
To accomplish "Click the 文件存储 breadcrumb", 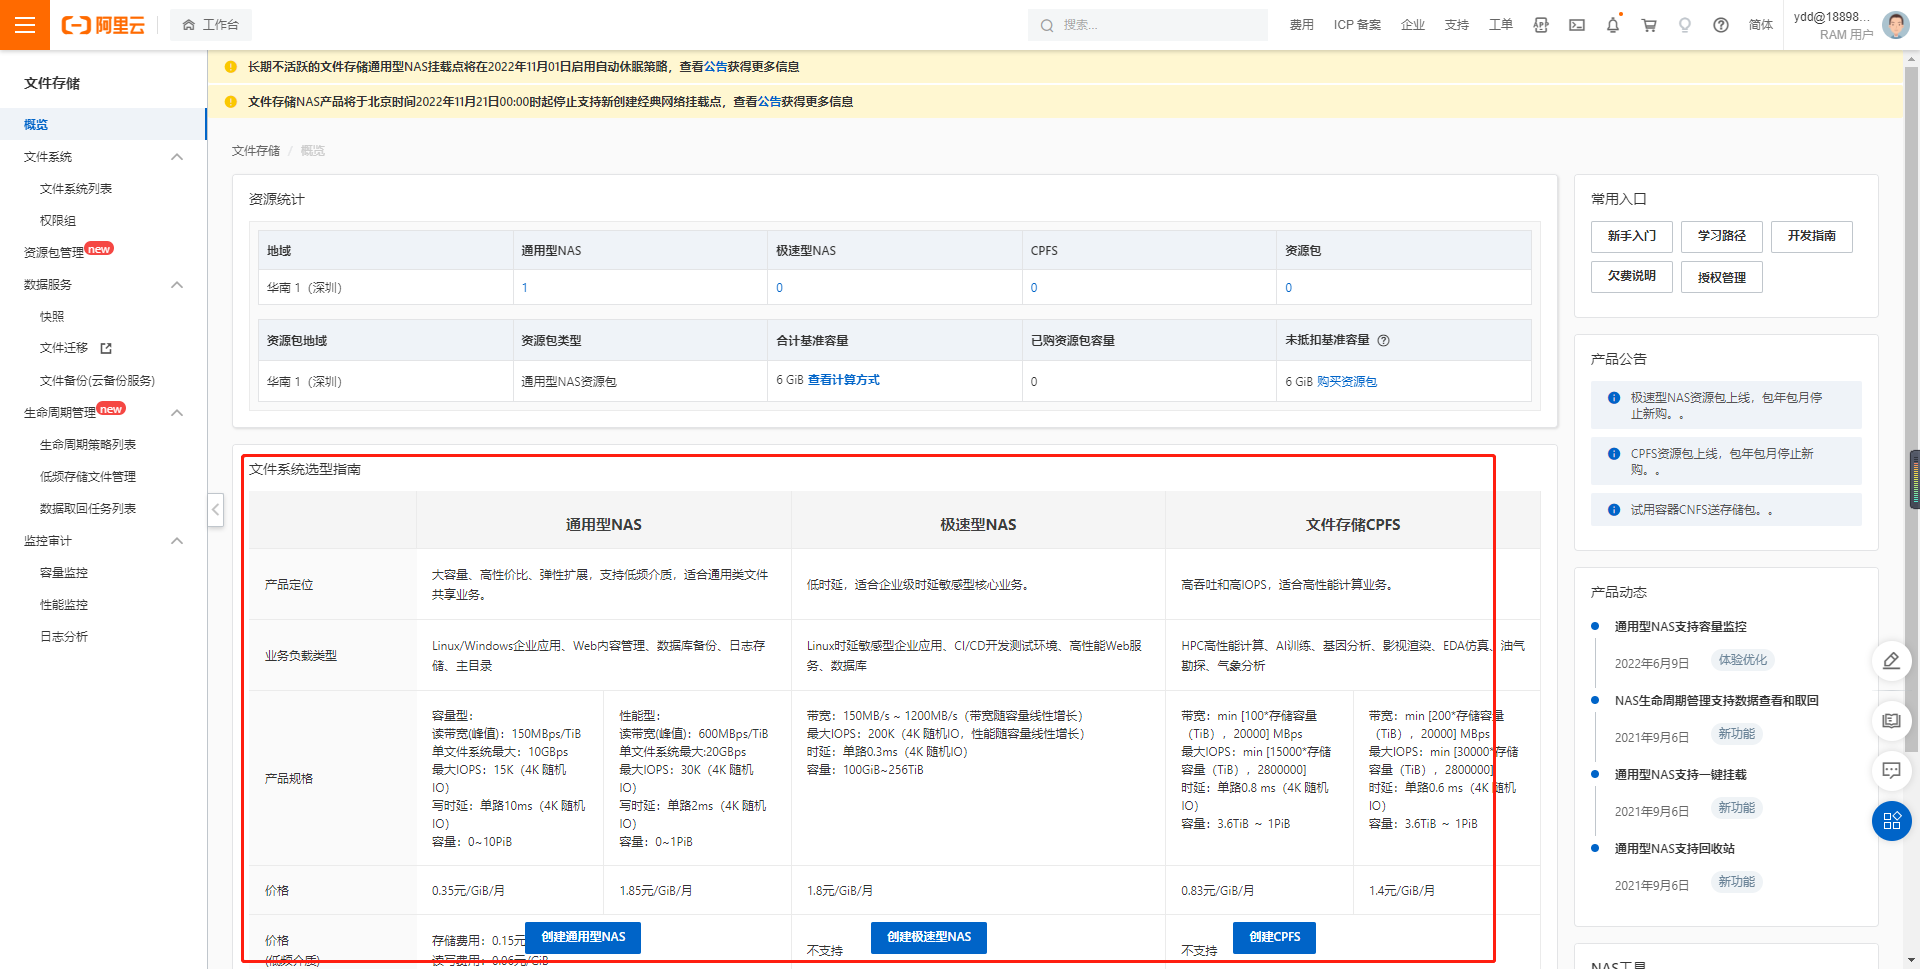I will pyautogui.click(x=256, y=151).
